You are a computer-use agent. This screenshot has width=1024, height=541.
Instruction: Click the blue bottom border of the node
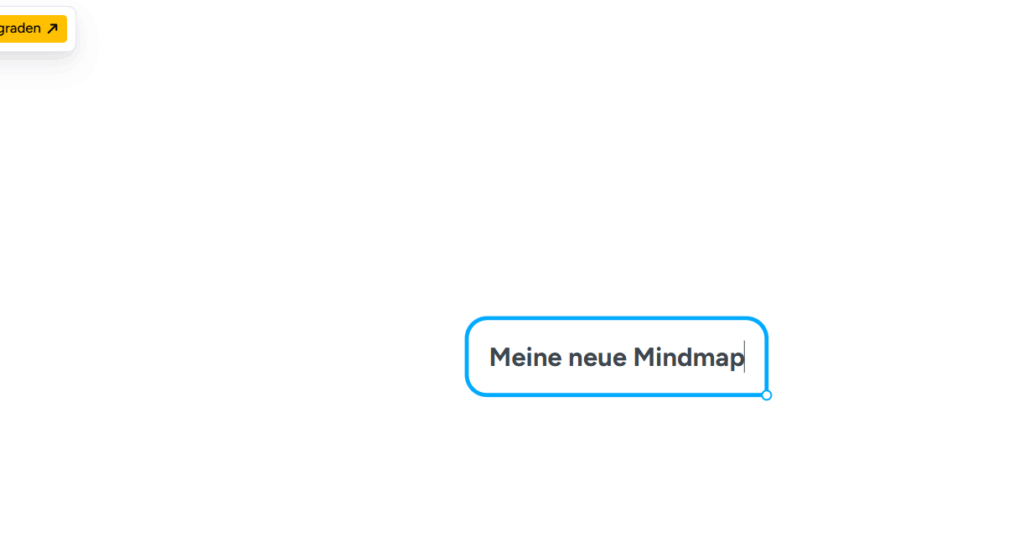click(x=616, y=395)
